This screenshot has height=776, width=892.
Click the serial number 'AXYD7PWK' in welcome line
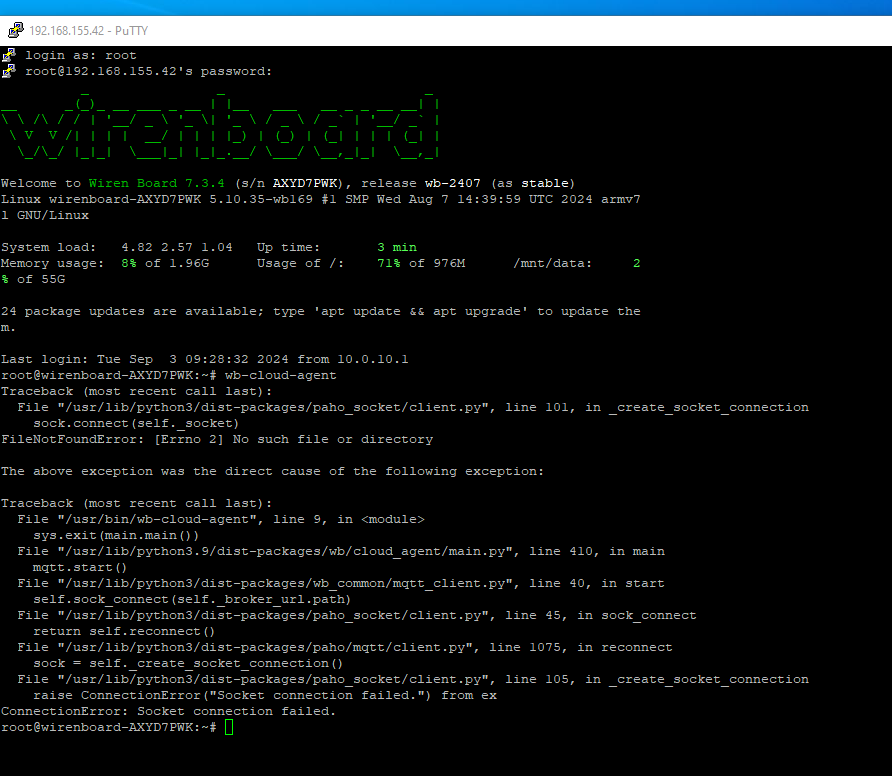coord(305,183)
